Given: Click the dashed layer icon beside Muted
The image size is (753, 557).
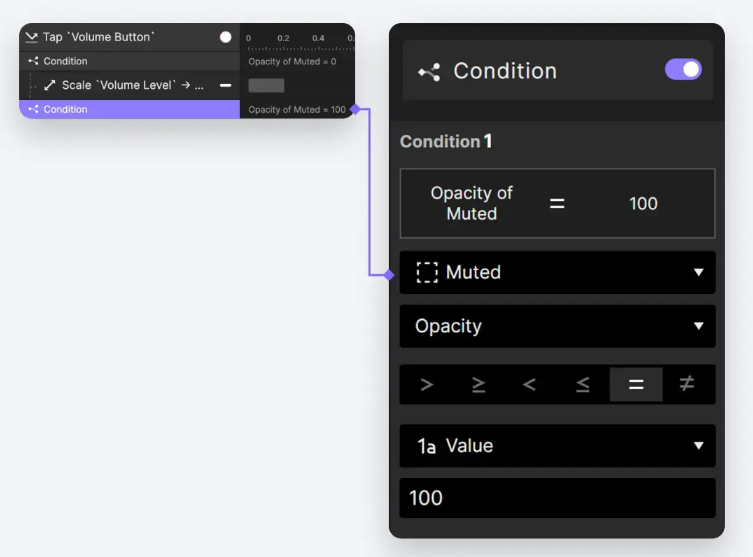Looking at the screenshot, I should (x=427, y=272).
